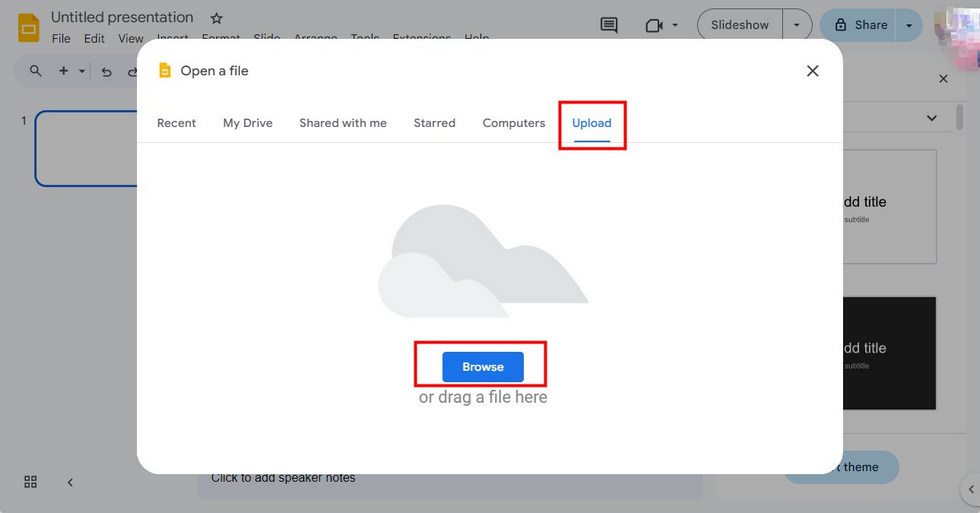Close the Open a file dialog
The height and width of the screenshot is (513, 980).
point(812,71)
